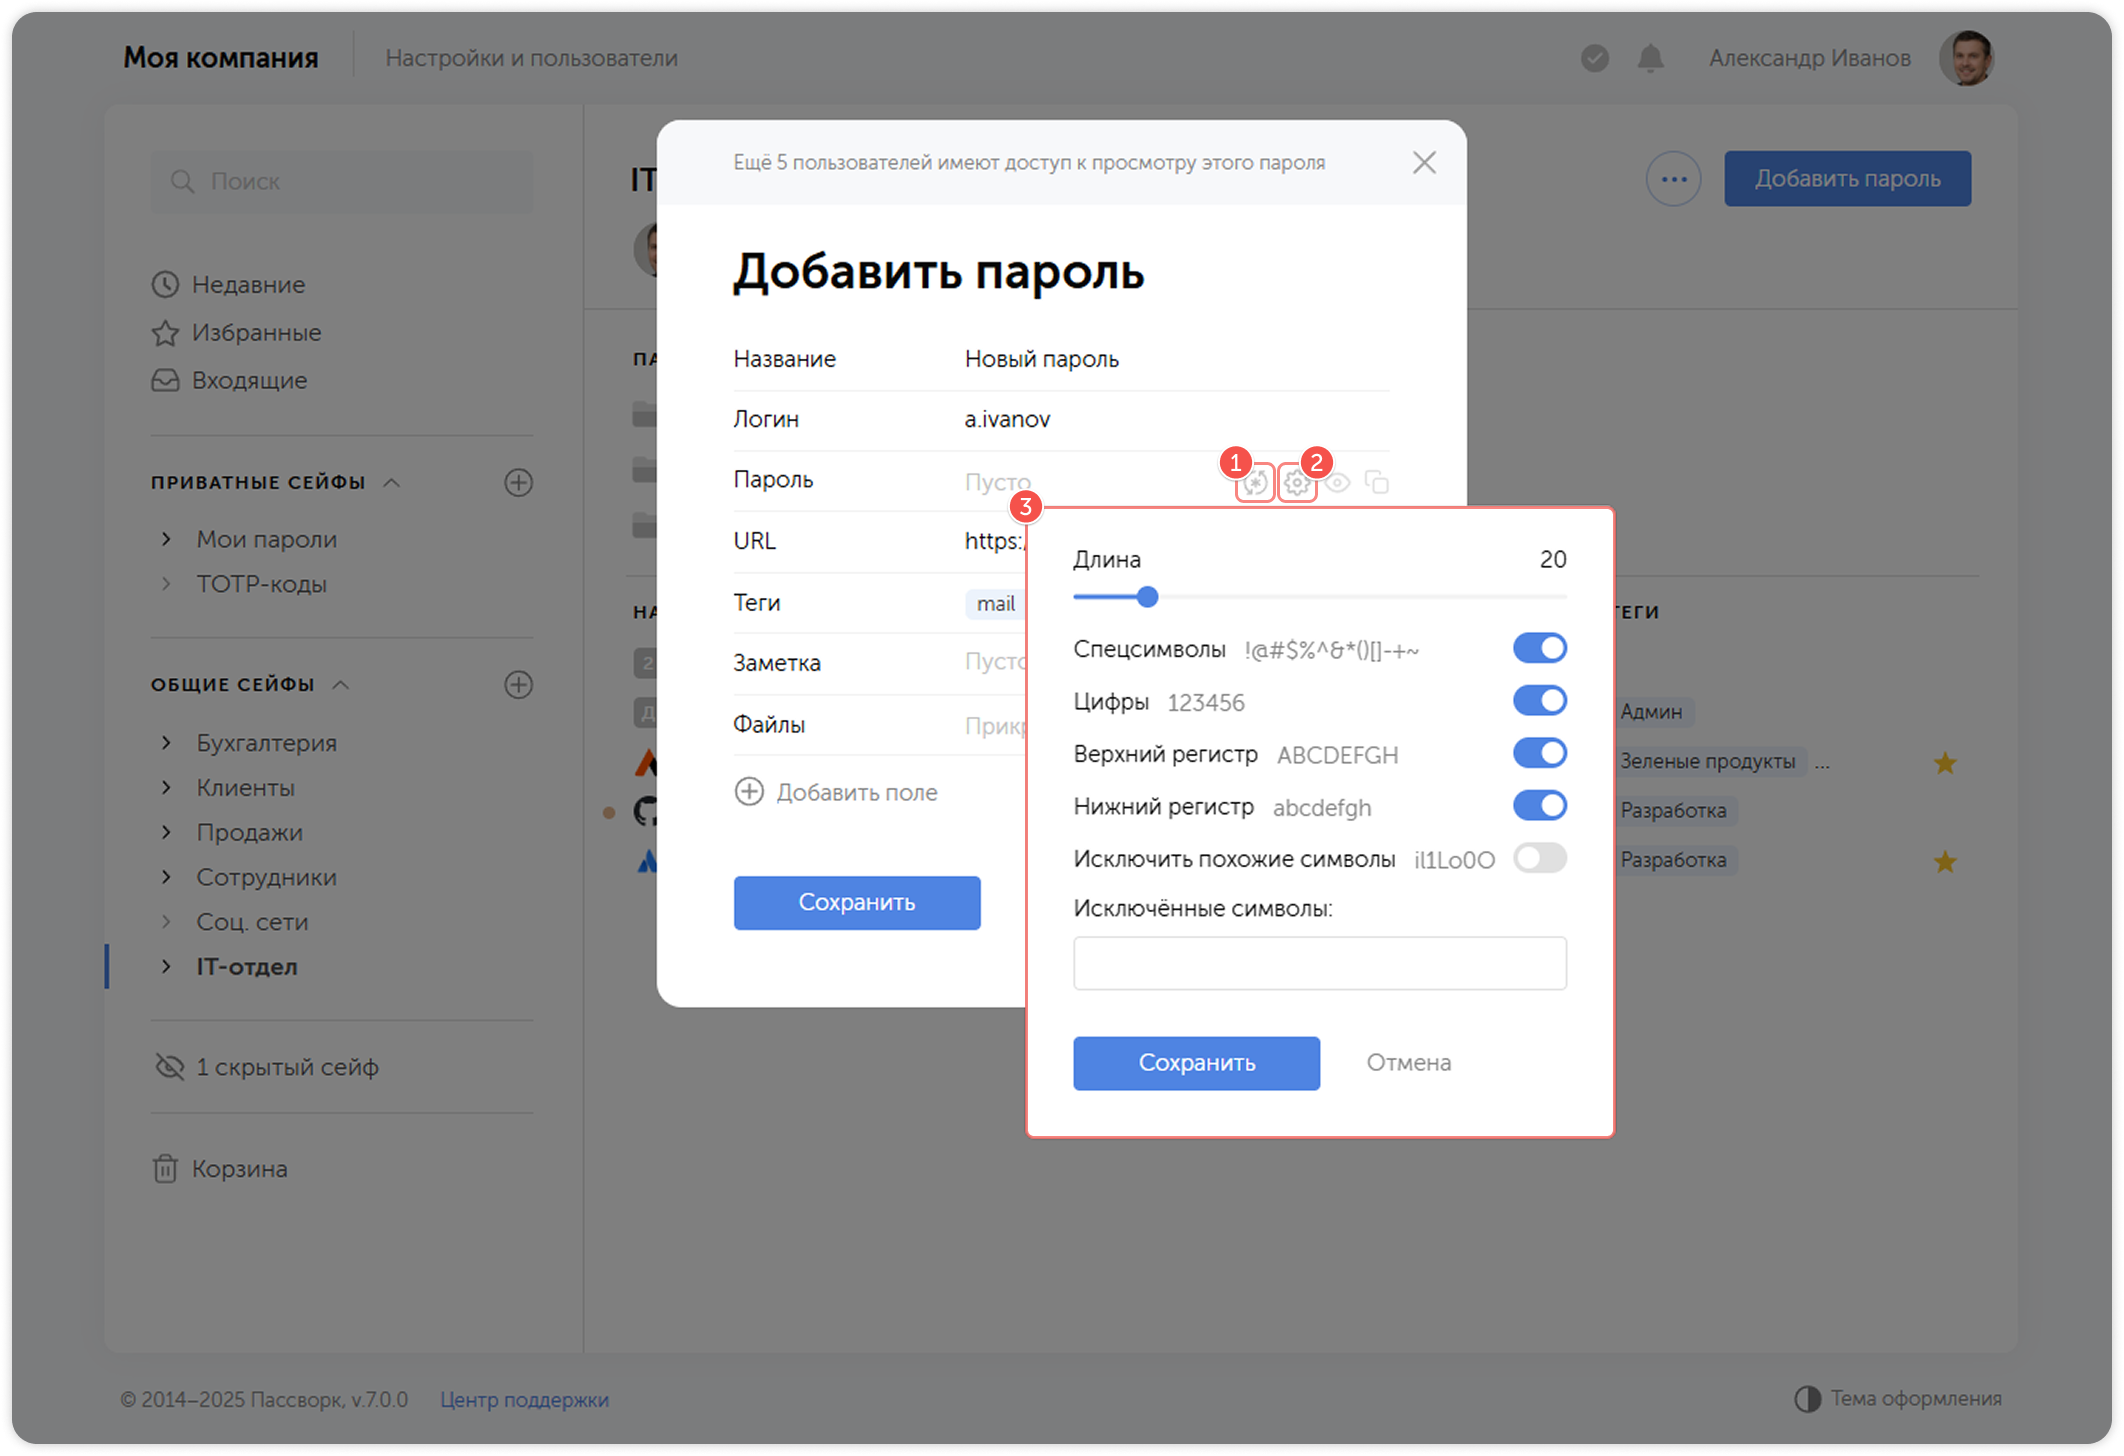Click the Длина slider handle
This screenshot has height=1456, width=2124.
pos(1148,597)
